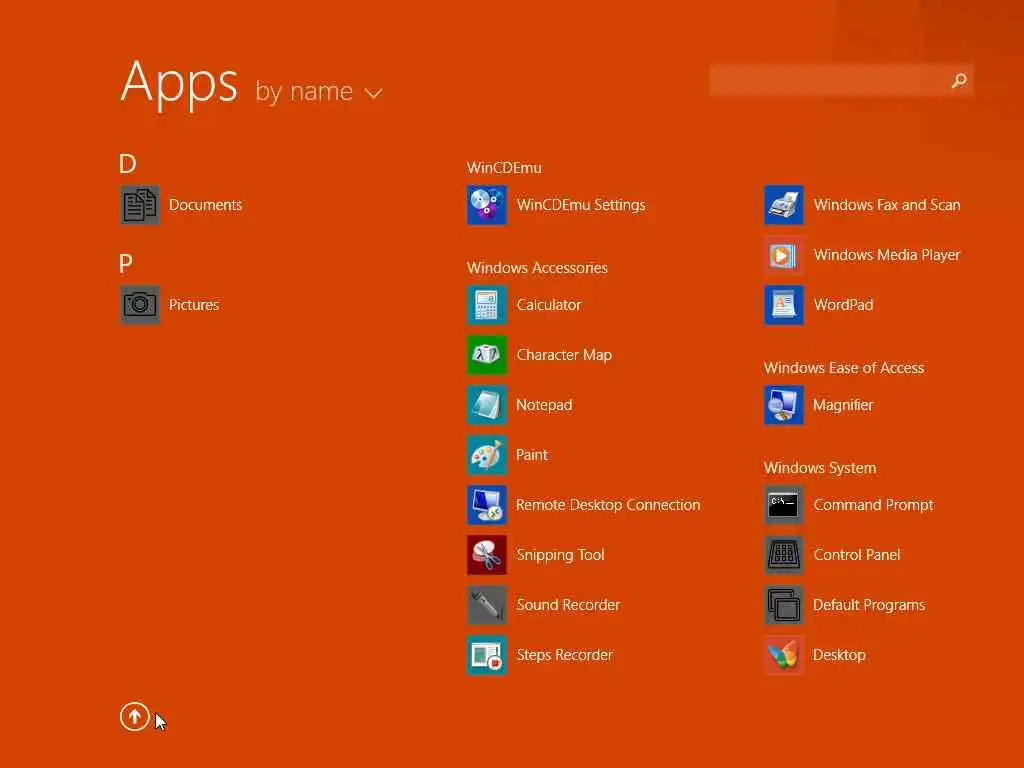Click the 'Character Map' label
The width and height of the screenshot is (1024, 768).
pyautogui.click(x=564, y=355)
